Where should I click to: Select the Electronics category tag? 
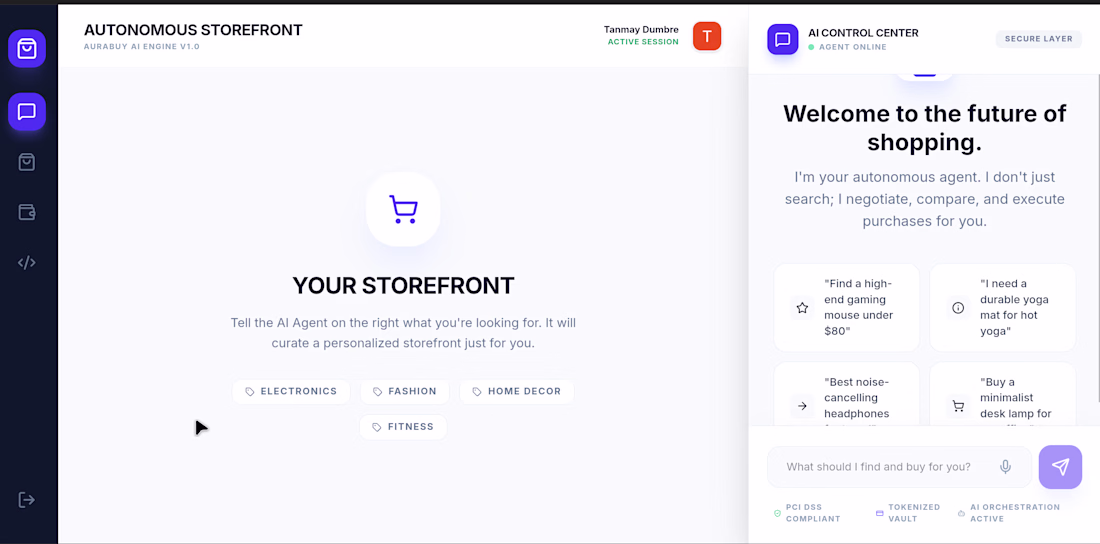(x=291, y=392)
